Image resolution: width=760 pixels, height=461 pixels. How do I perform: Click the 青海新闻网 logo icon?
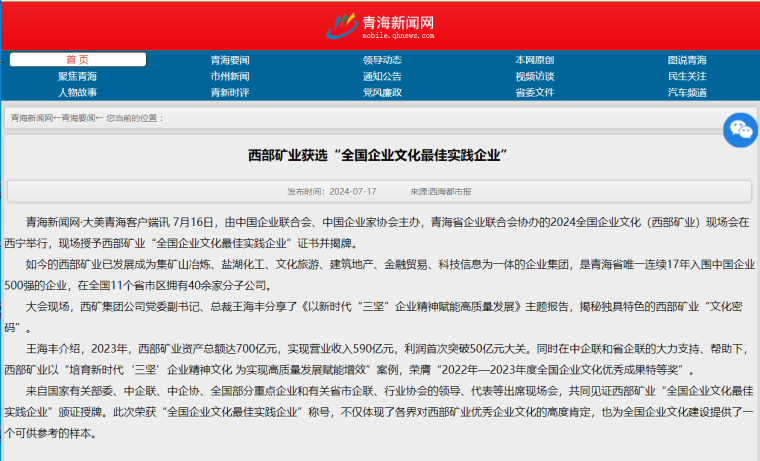coord(343,24)
